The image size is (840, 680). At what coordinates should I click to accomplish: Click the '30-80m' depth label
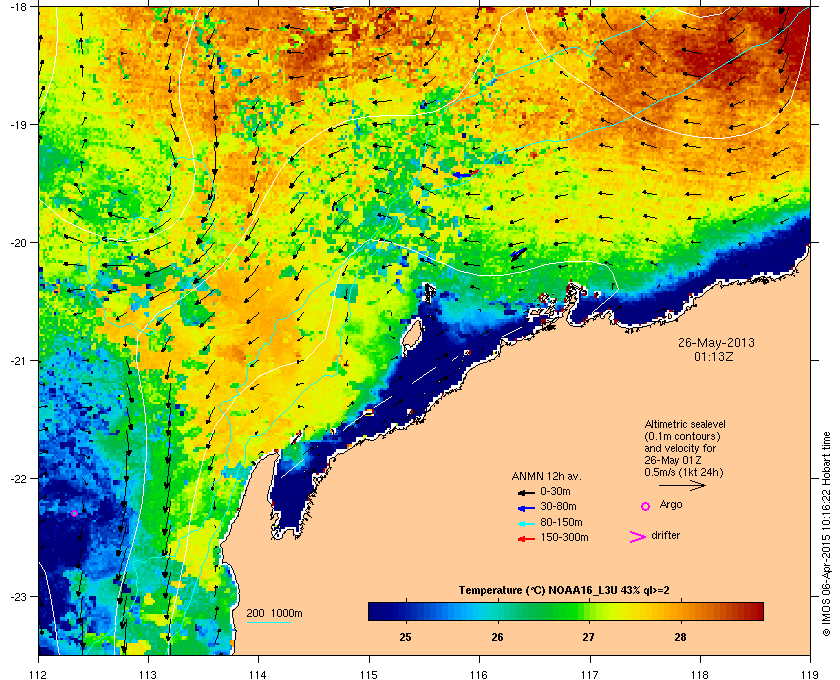[558, 506]
